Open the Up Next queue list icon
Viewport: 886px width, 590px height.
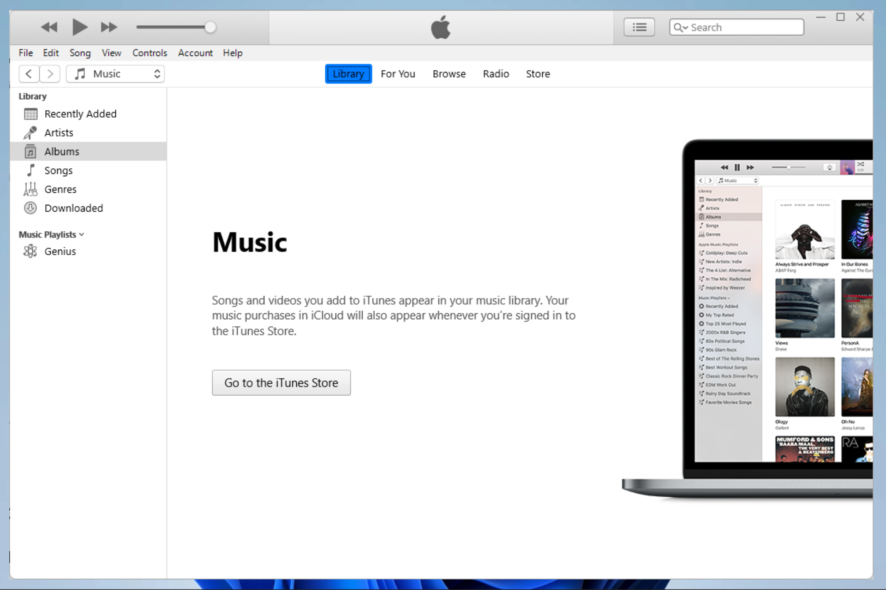pos(639,27)
